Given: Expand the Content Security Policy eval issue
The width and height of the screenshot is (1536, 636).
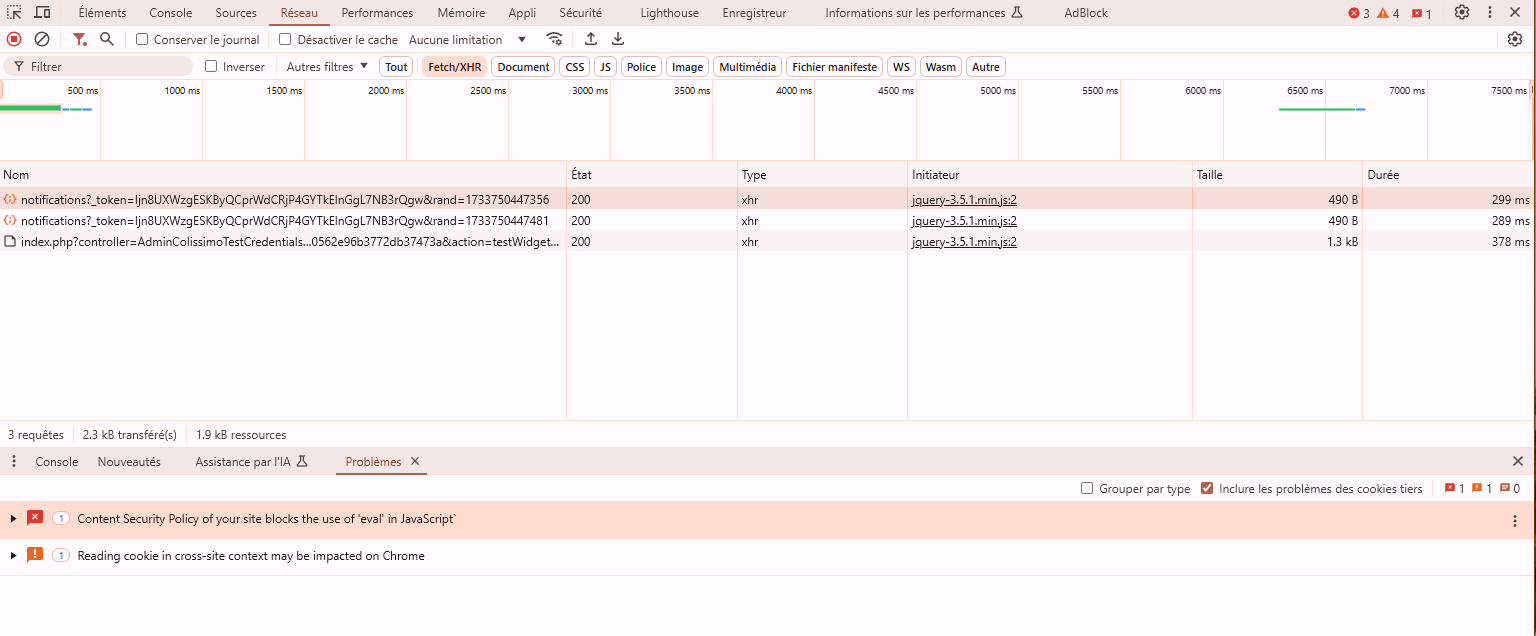Looking at the screenshot, I should [14, 519].
